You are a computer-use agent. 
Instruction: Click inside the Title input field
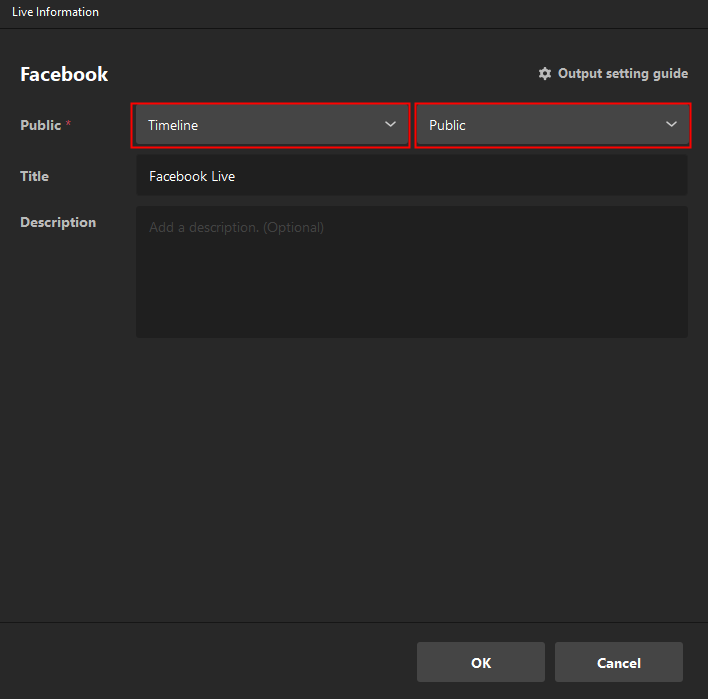coord(411,176)
